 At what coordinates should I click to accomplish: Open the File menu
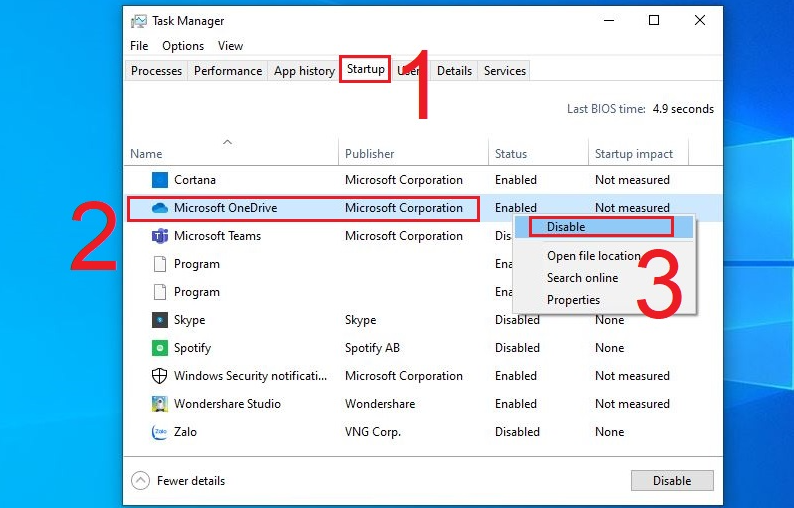[x=139, y=46]
